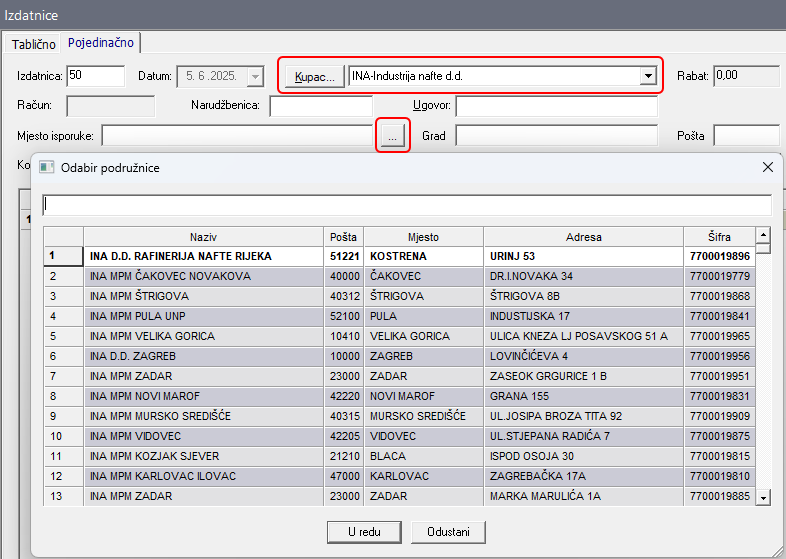Screen dimensions: 786x559
Task: Click the dialog window icon beside the Odabir podružnice title
Action: coord(47,167)
